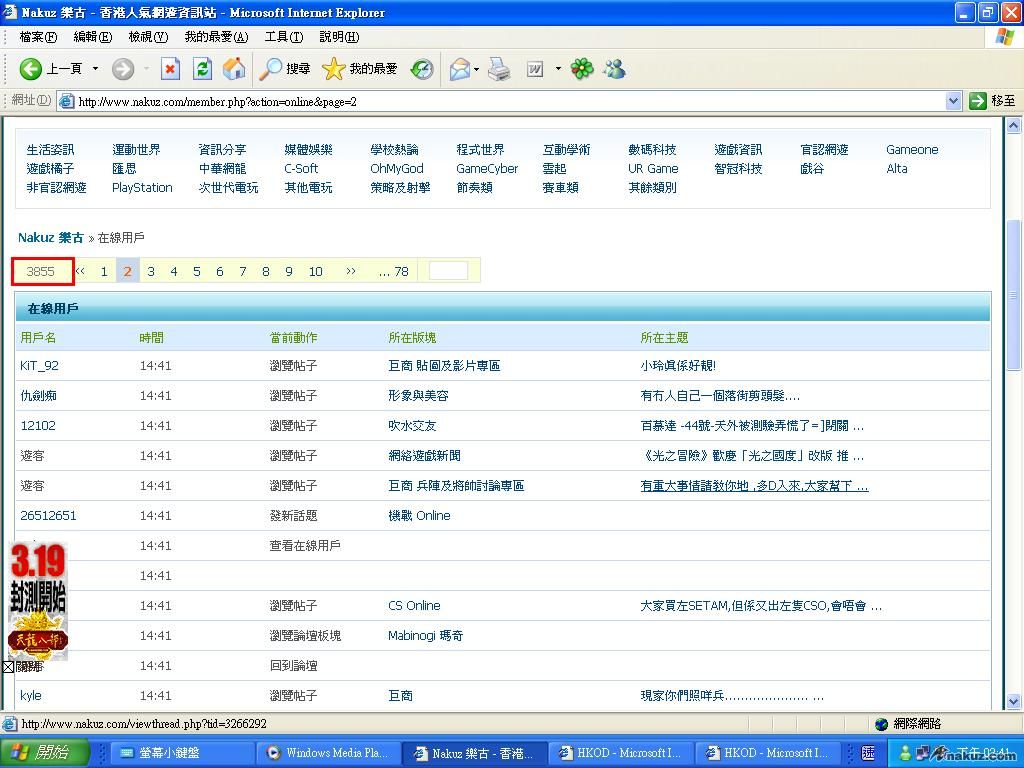Click the grey Forward arrow button

[x=123, y=69]
